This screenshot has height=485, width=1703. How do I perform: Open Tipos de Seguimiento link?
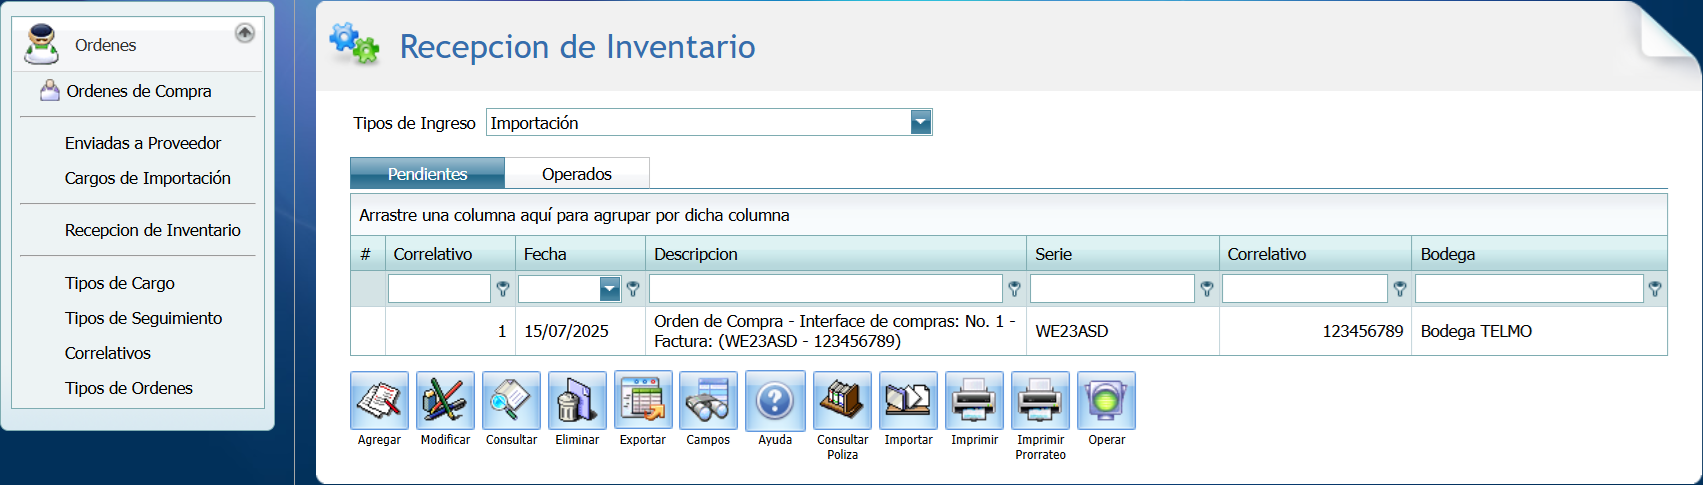click(144, 318)
